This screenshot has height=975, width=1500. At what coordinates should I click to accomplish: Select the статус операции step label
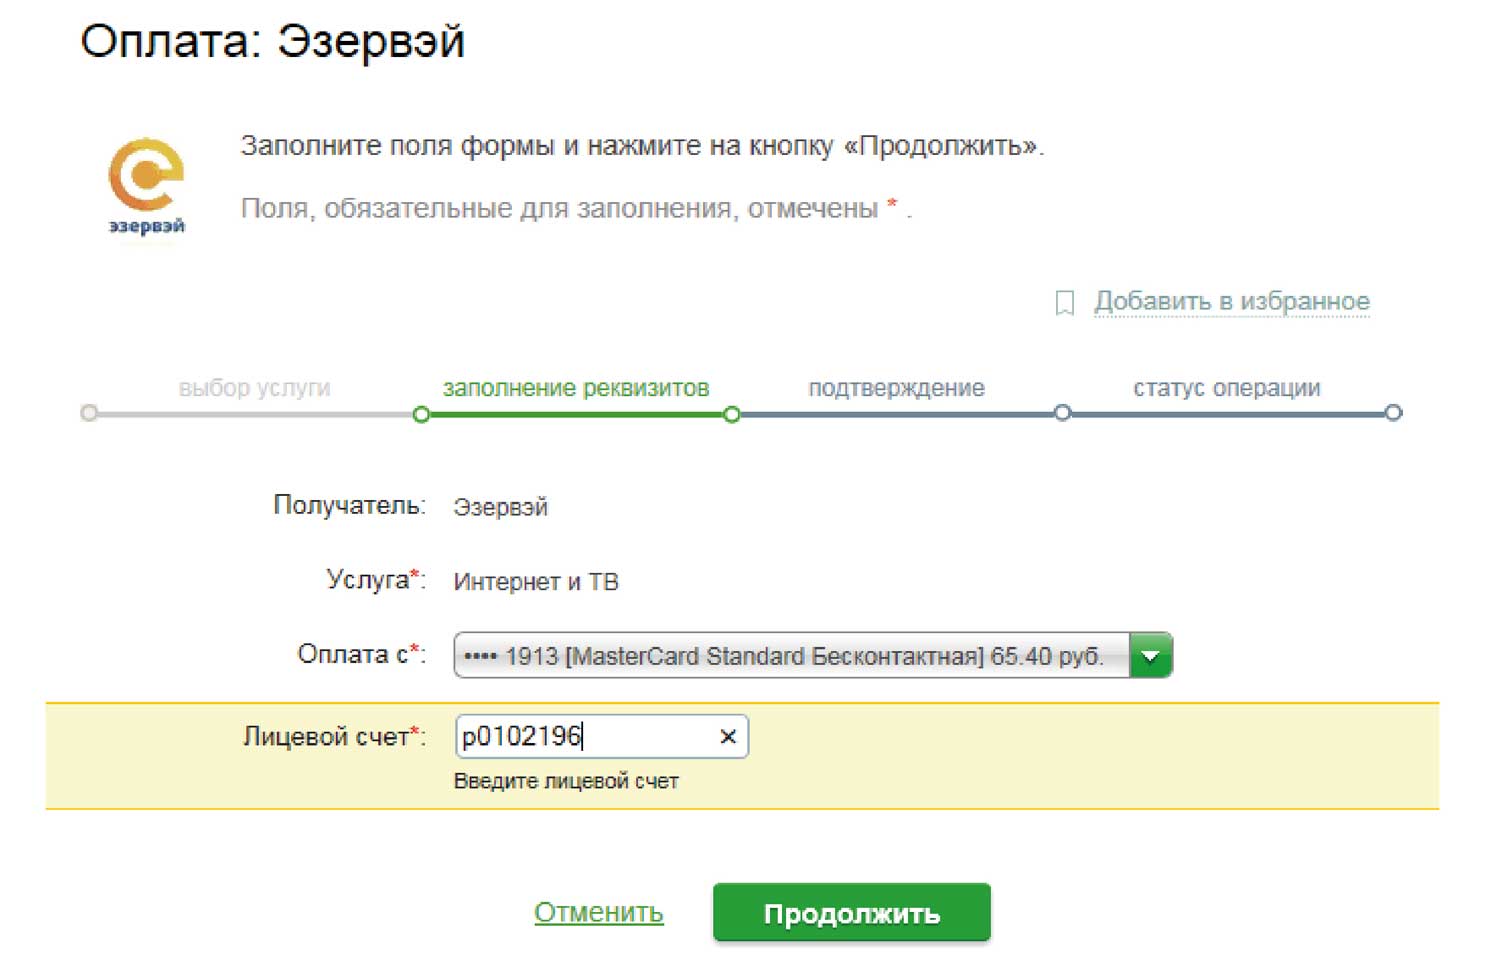[x=1227, y=388]
